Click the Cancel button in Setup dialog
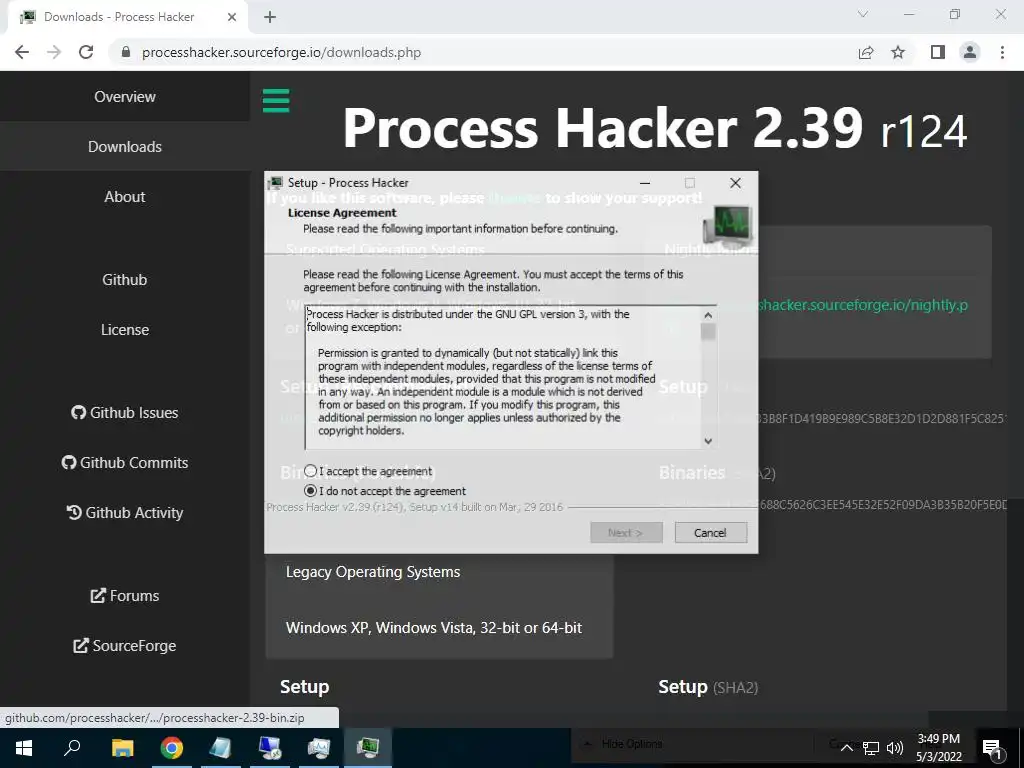Image resolution: width=1024 pixels, height=768 pixels. tap(711, 532)
